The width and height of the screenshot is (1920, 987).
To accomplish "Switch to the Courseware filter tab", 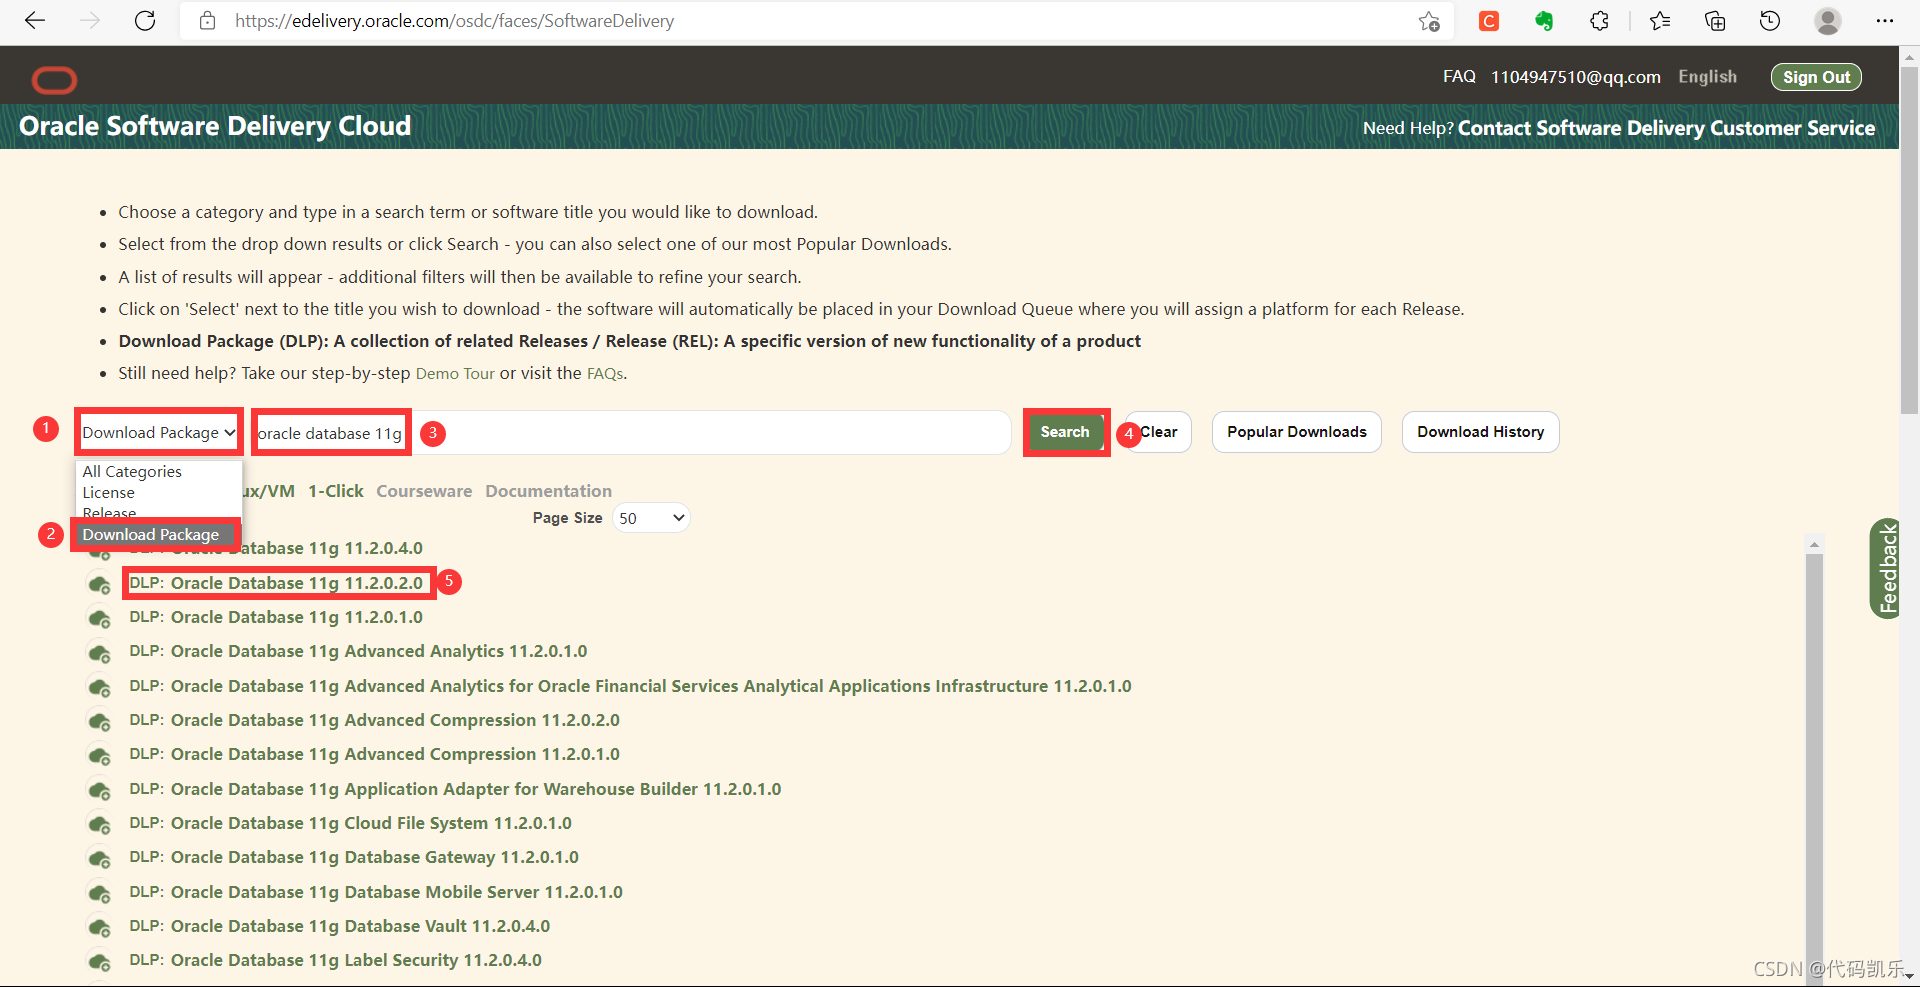I will tap(424, 491).
